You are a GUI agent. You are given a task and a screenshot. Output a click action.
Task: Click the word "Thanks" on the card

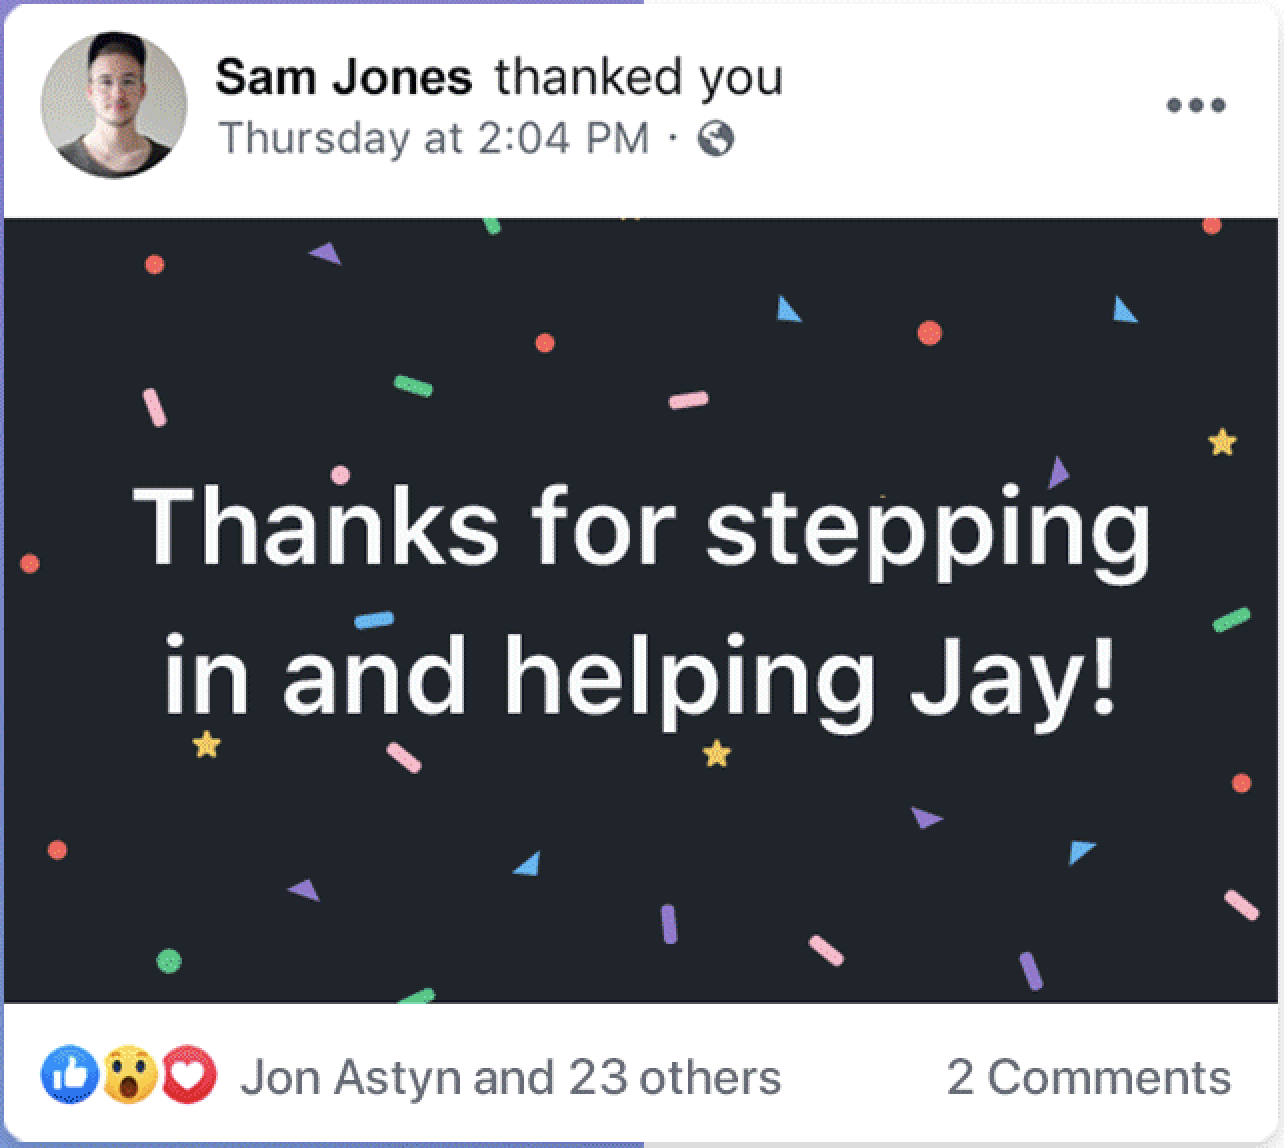(x=316, y=527)
